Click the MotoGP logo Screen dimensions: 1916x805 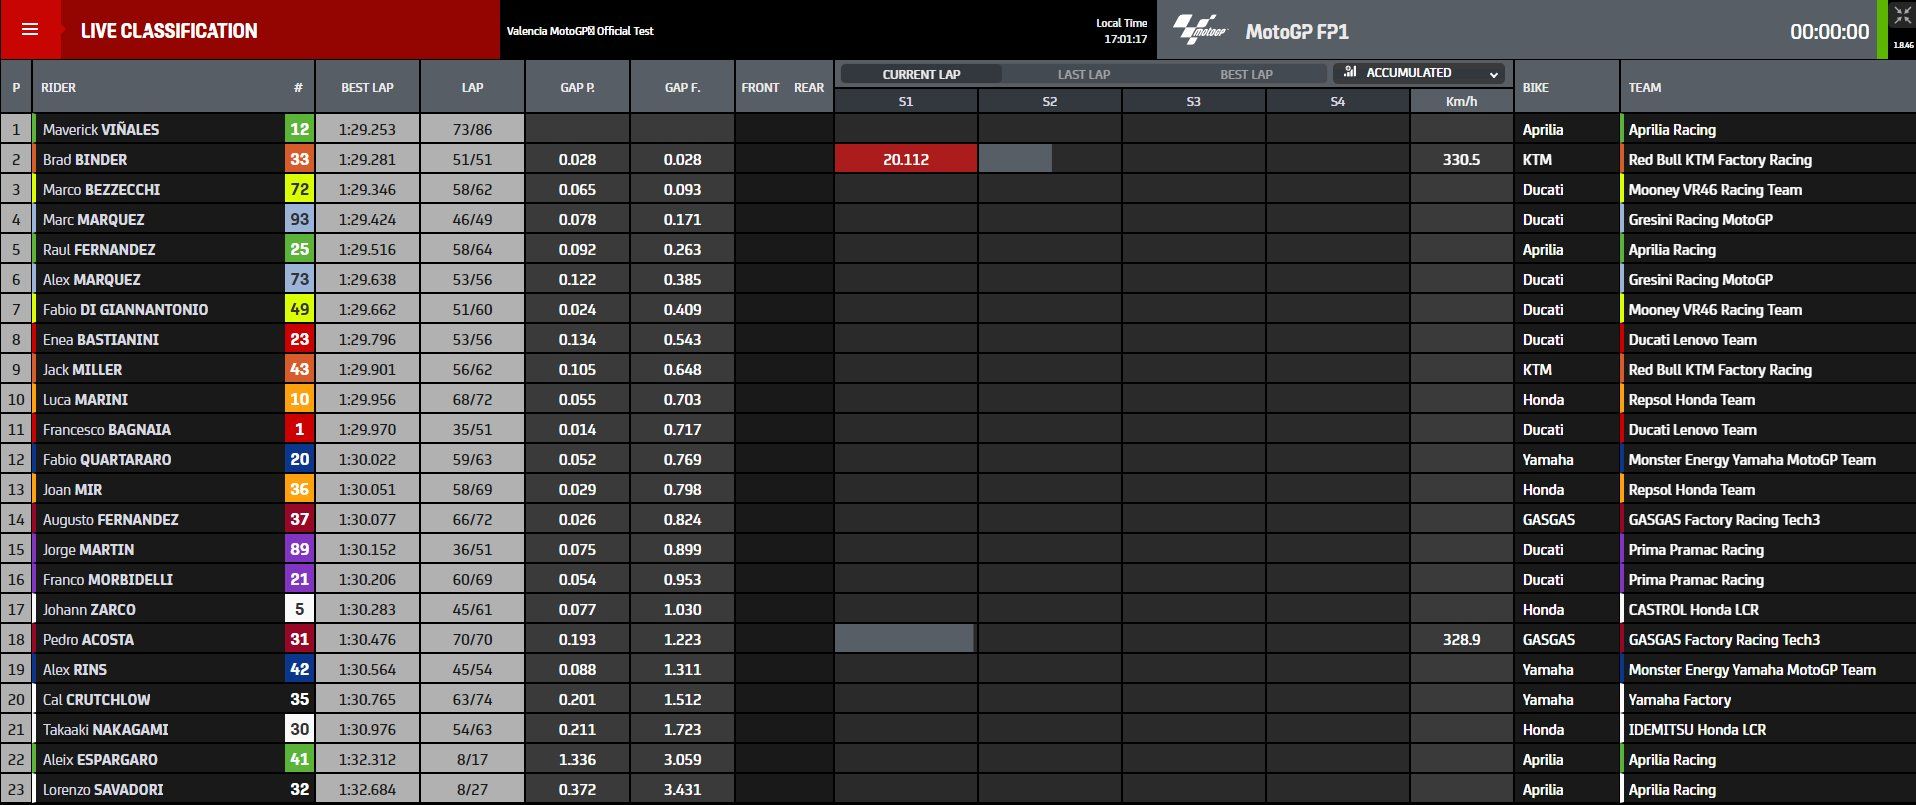(x=1199, y=30)
